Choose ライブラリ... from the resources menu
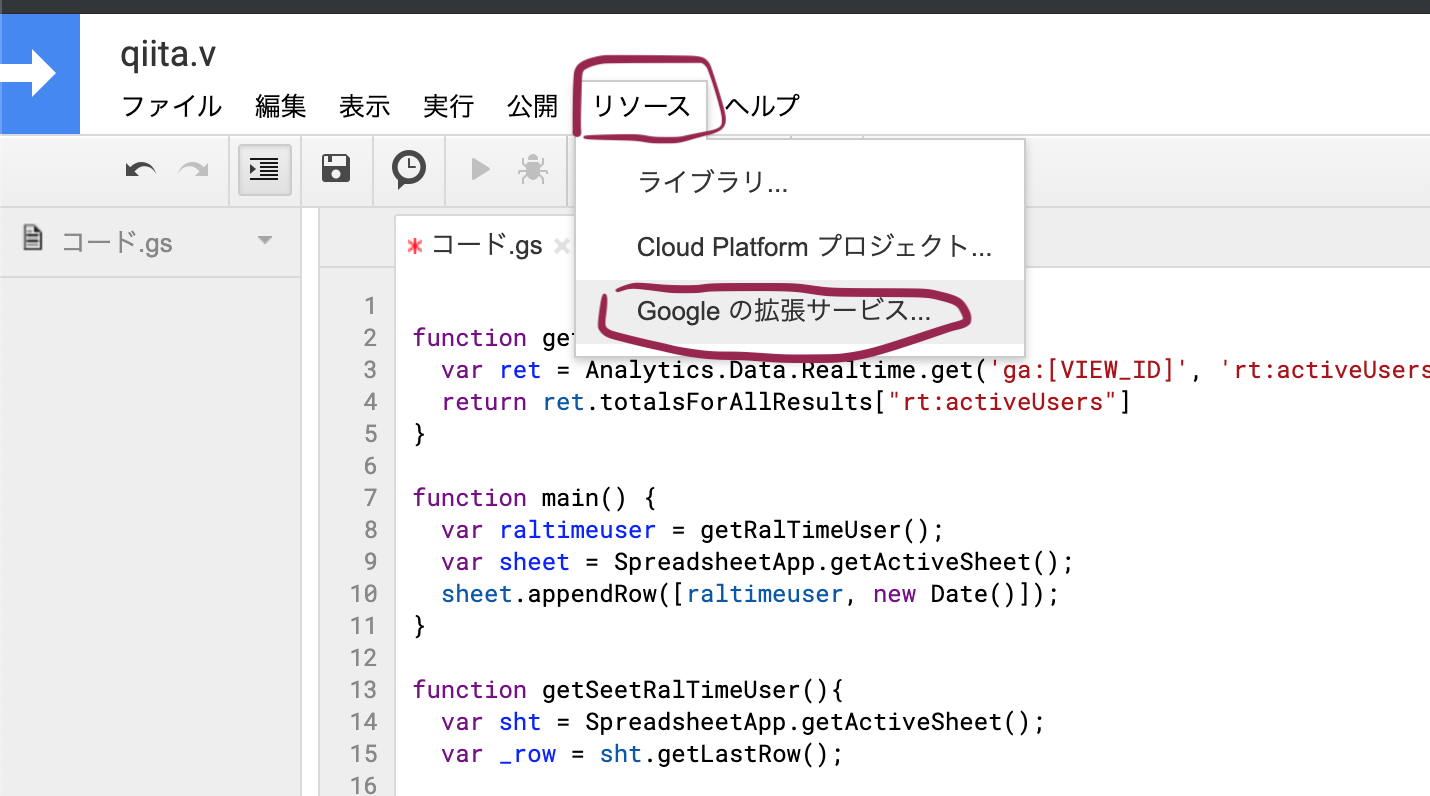The width and height of the screenshot is (1430, 796). click(712, 183)
